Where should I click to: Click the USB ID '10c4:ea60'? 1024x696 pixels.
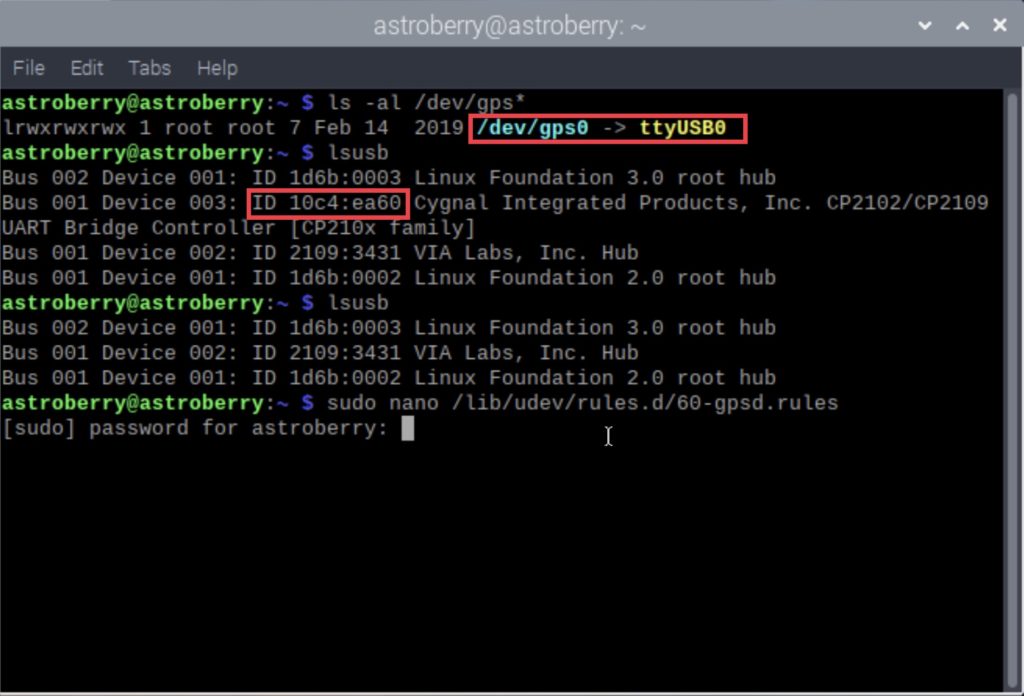click(345, 203)
